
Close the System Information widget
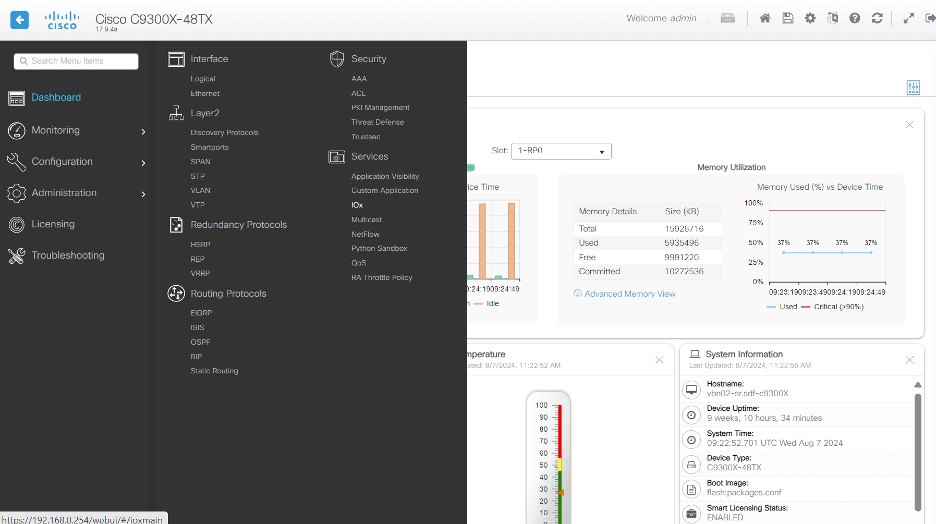coord(910,360)
